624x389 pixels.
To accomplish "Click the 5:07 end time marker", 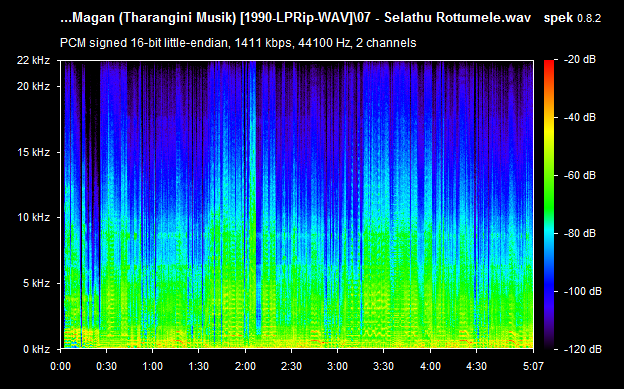I will (533, 366).
